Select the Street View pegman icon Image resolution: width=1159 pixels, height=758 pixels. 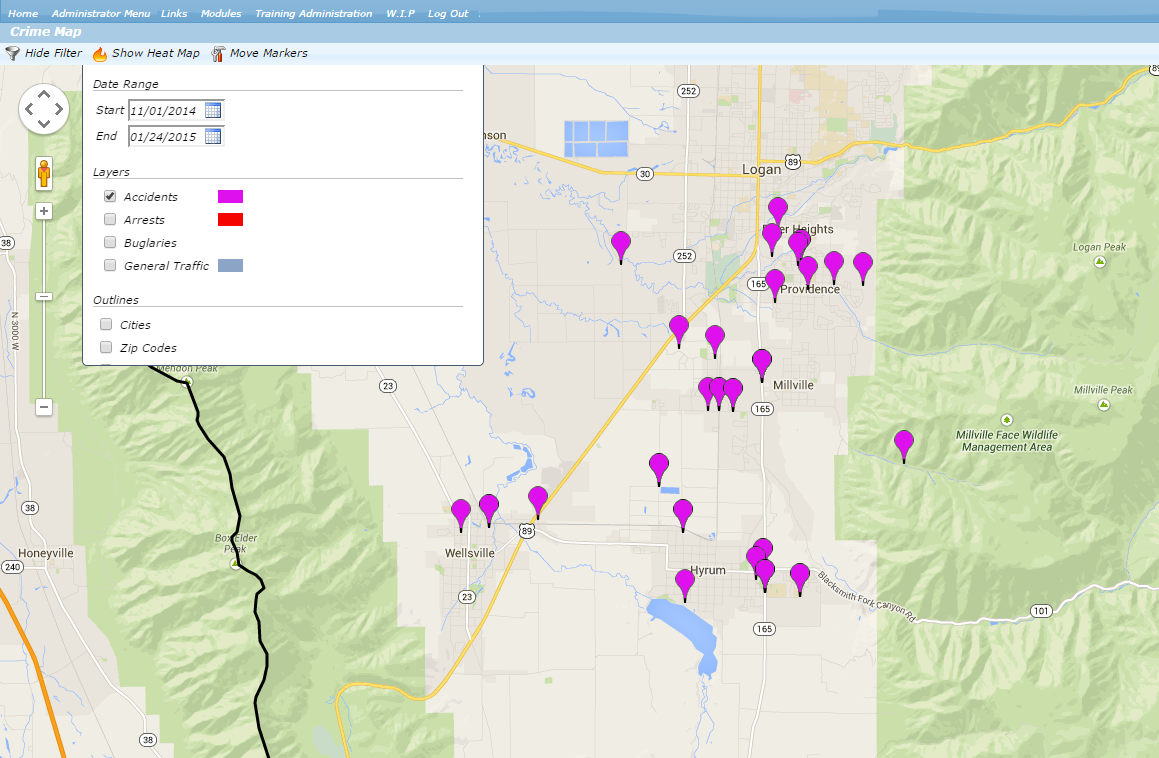click(44, 174)
